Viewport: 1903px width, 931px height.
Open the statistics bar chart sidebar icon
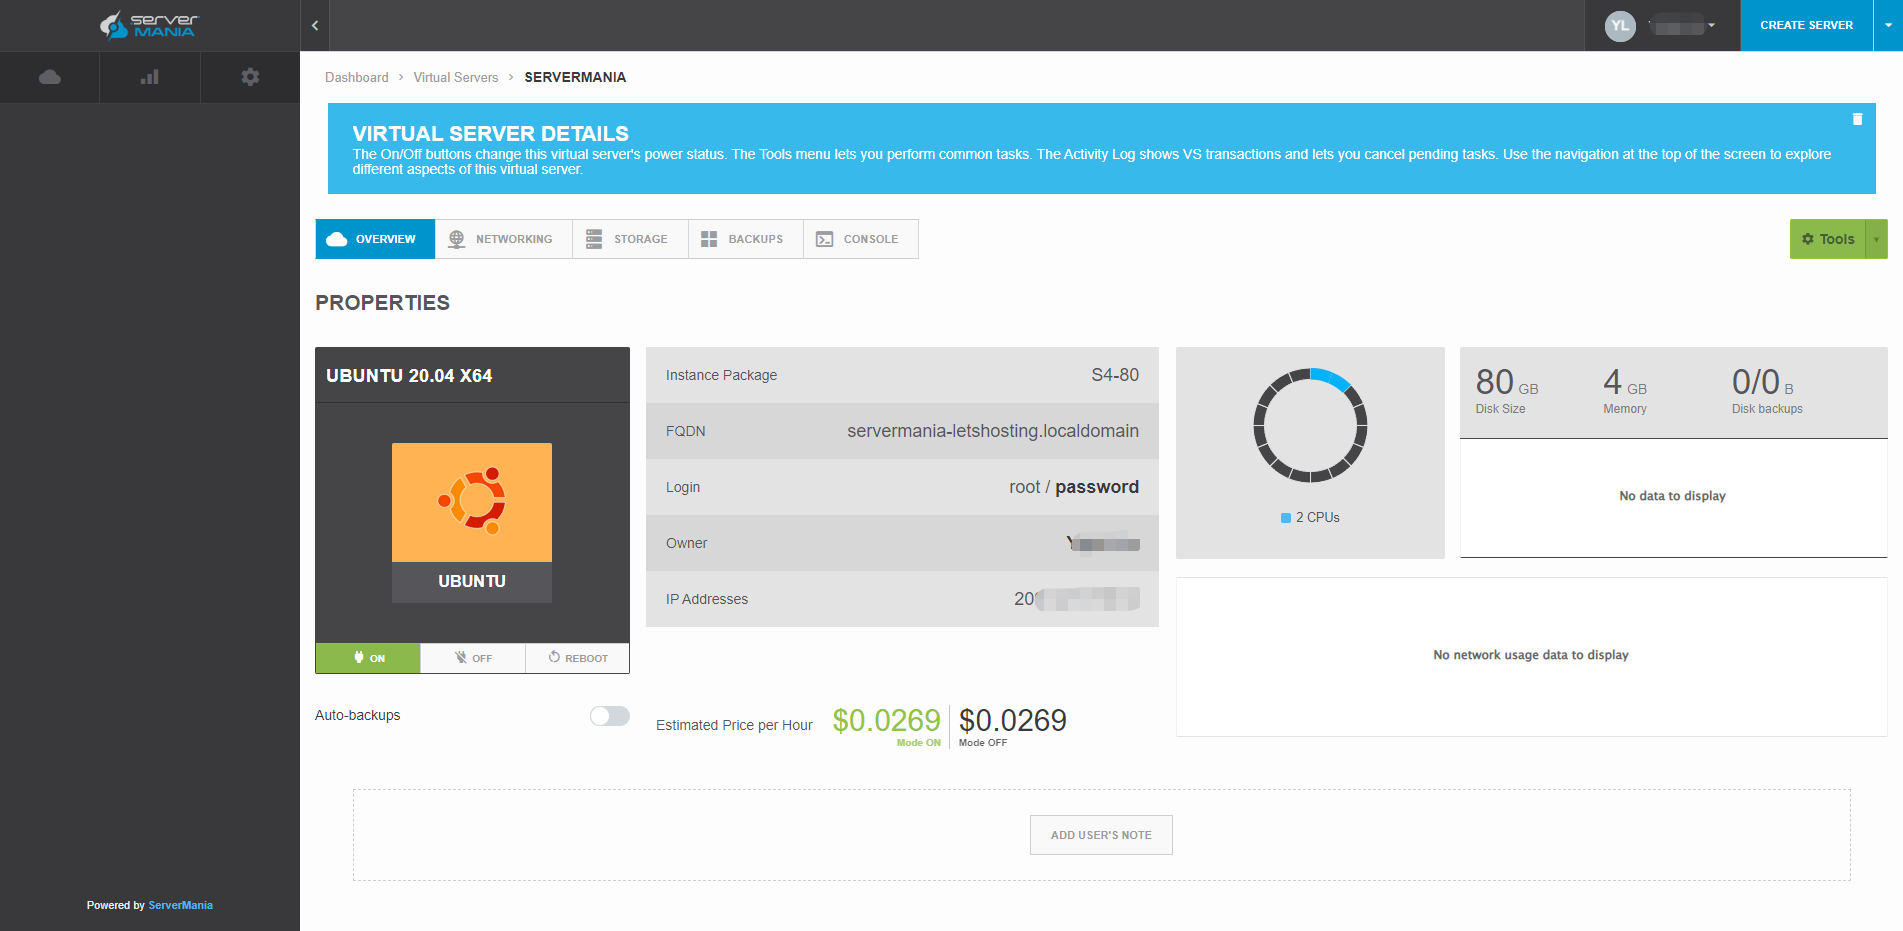coord(150,77)
